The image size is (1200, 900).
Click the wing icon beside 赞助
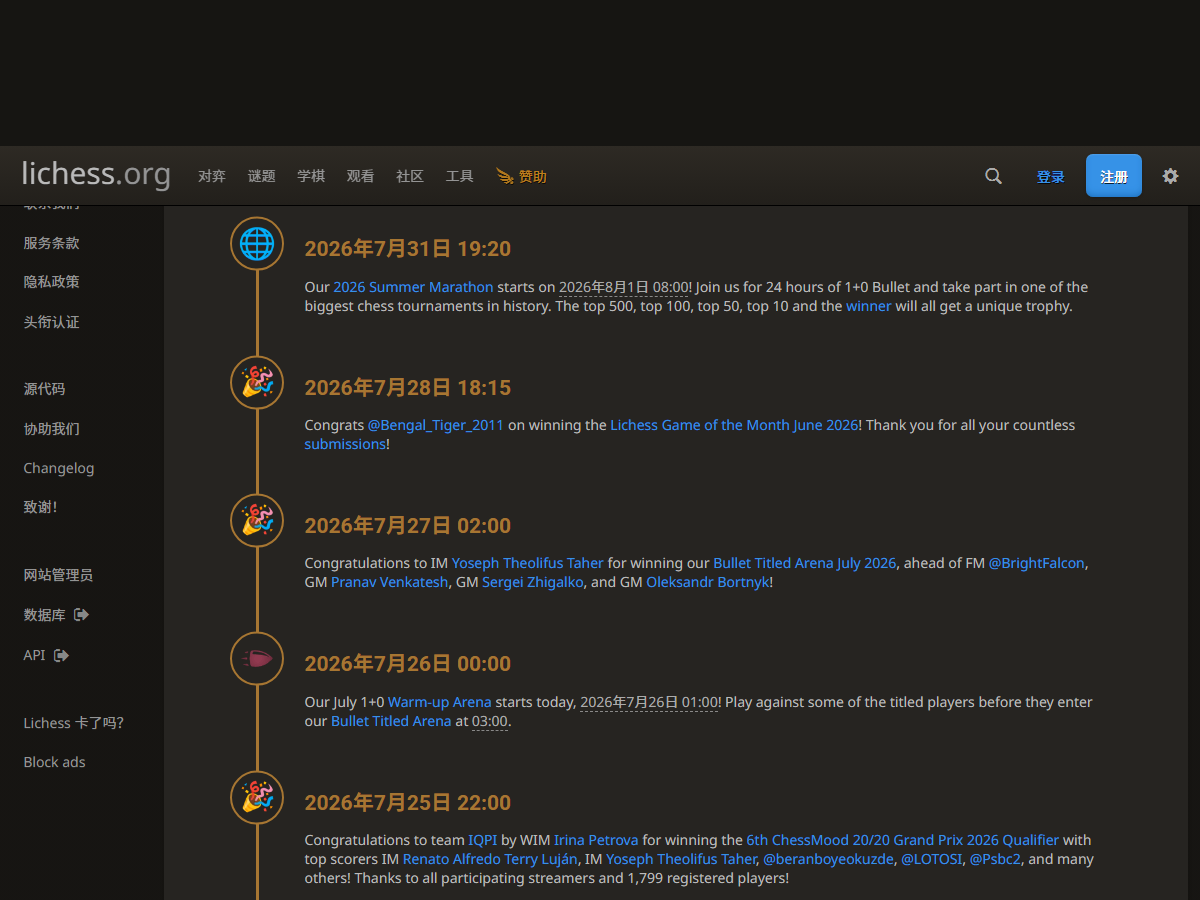(505, 176)
